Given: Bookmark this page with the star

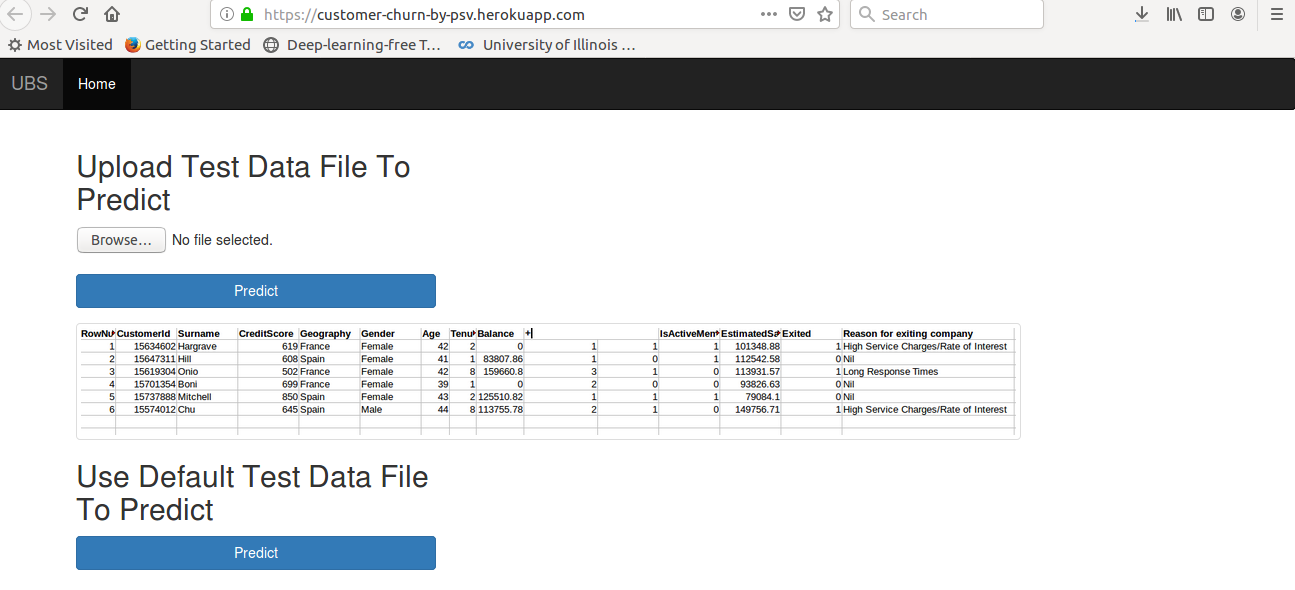Looking at the screenshot, I should [825, 14].
